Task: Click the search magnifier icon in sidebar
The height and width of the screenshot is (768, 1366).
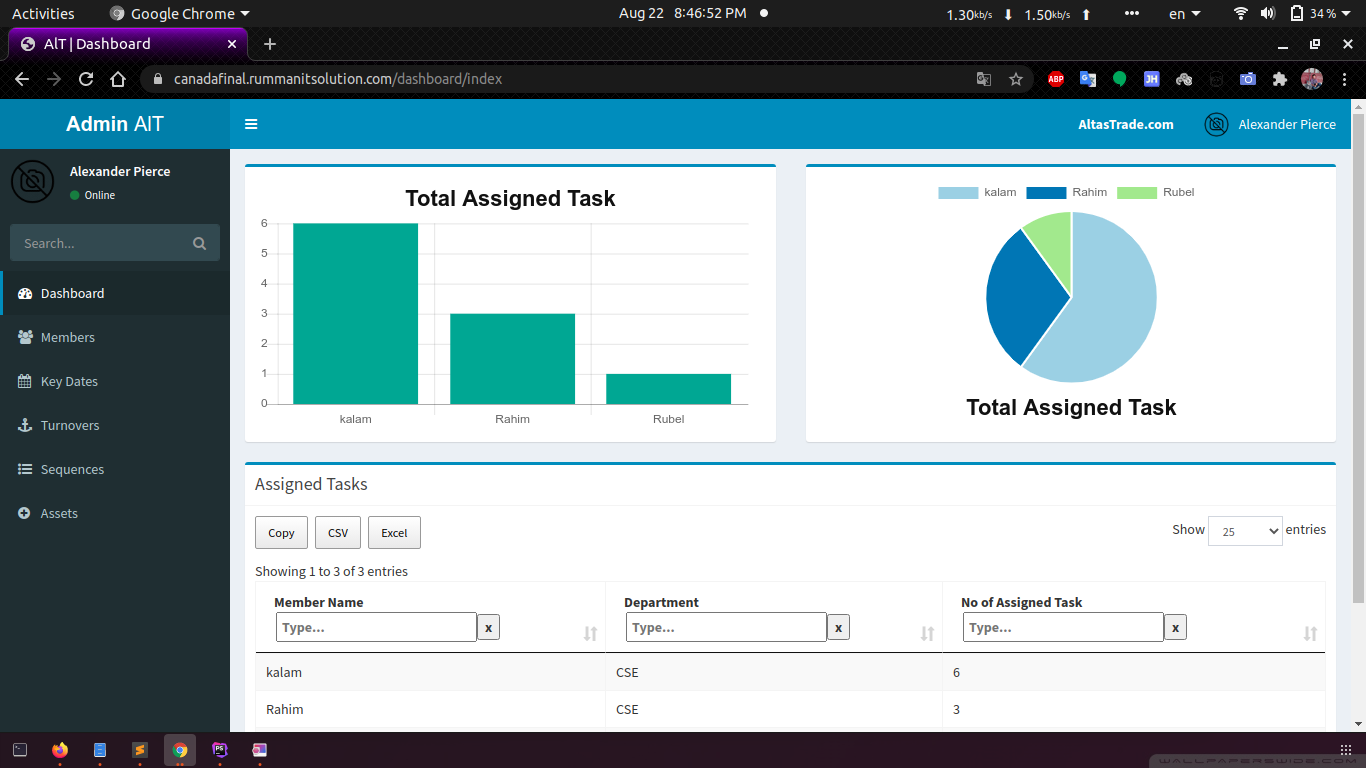Action: (199, 243)
